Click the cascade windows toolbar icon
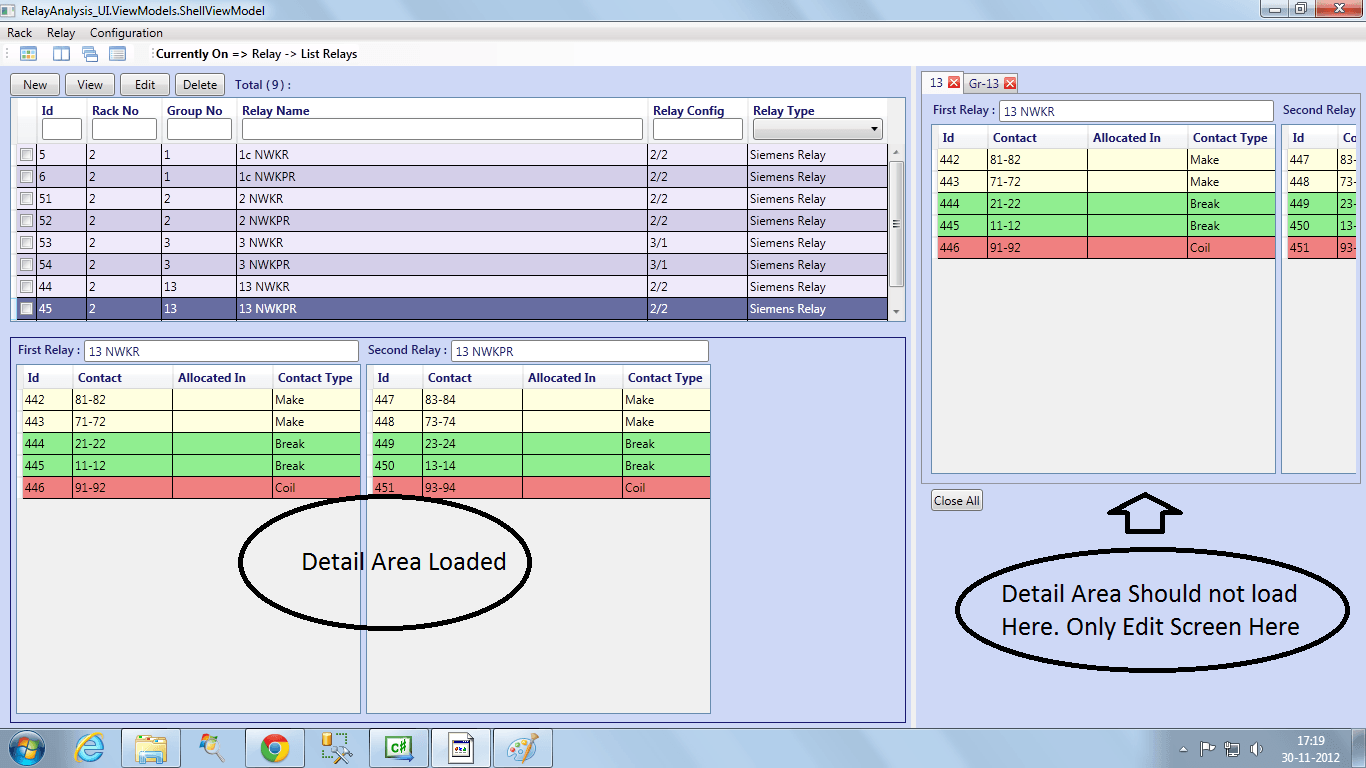The height and width of the screenshot is (768, 1366). click(90, 54)
